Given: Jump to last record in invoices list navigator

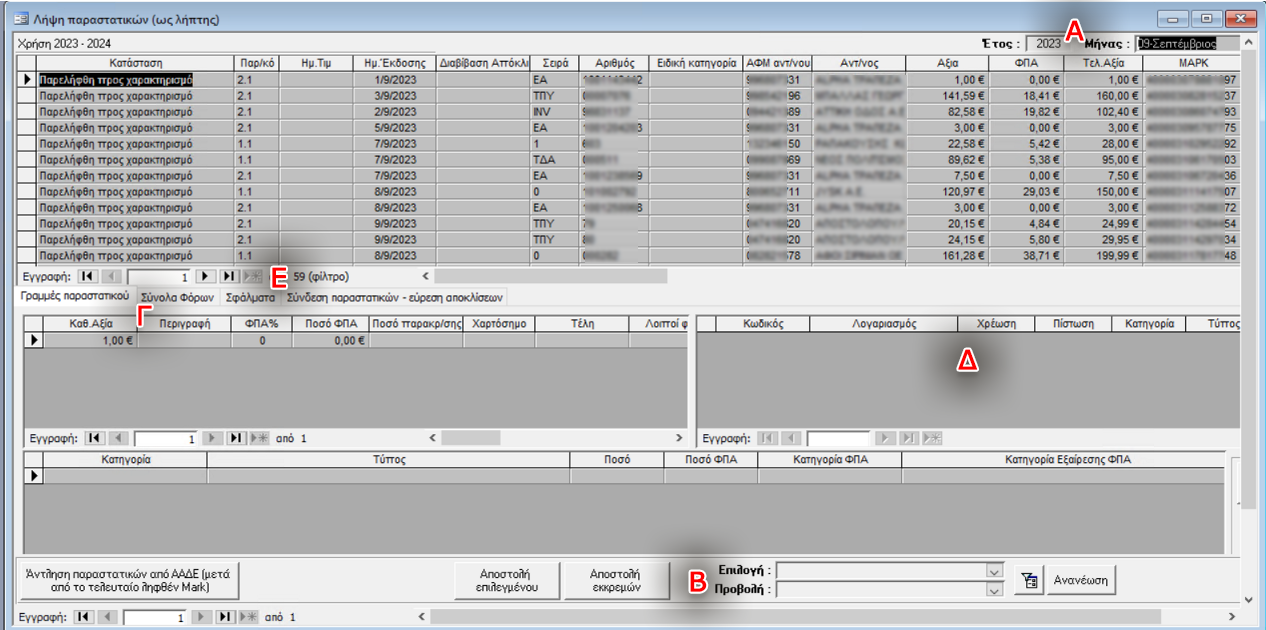Looking at the screenshot, I should point(229,276).
